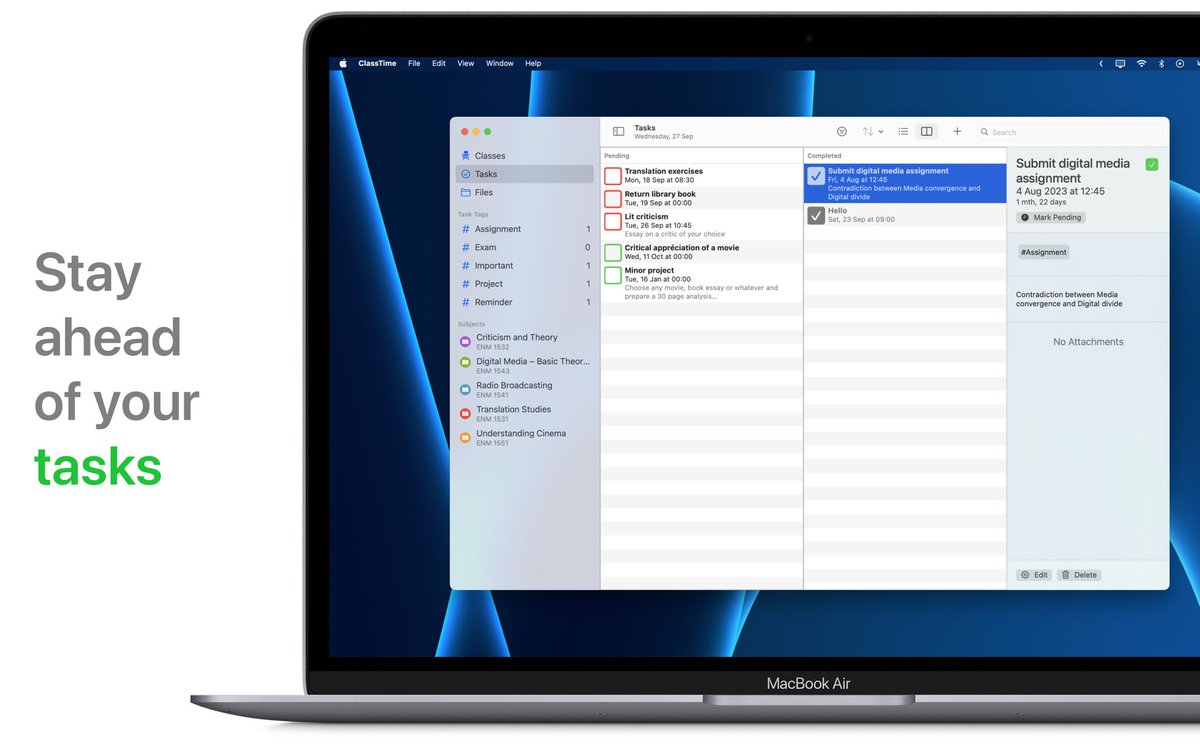This screenshot has height=750, width=1200.
Task: Select Tasks in the sidebar
Action: coord(524,174)
